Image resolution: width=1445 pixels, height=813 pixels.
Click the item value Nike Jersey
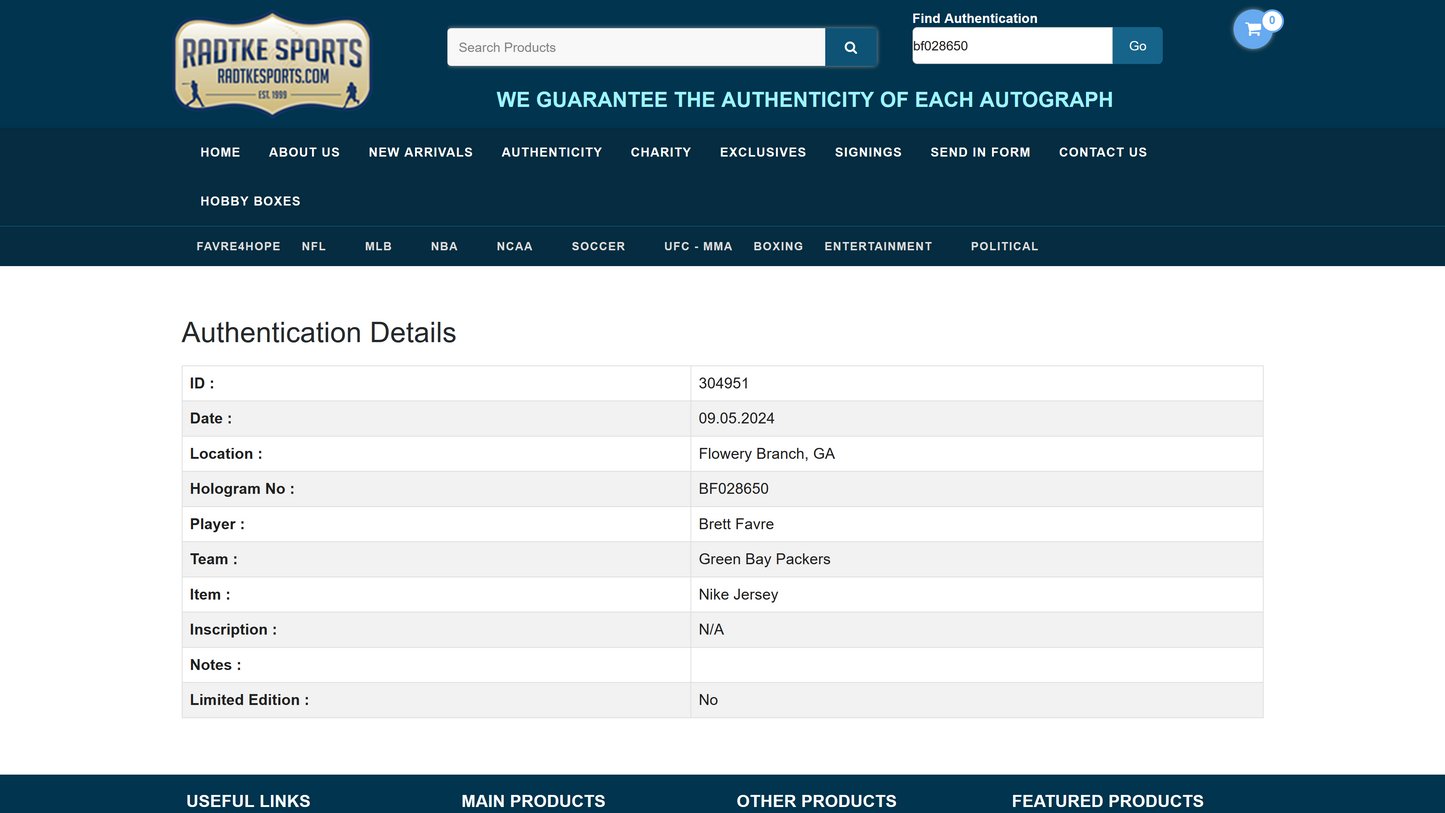tap(738, 594)
